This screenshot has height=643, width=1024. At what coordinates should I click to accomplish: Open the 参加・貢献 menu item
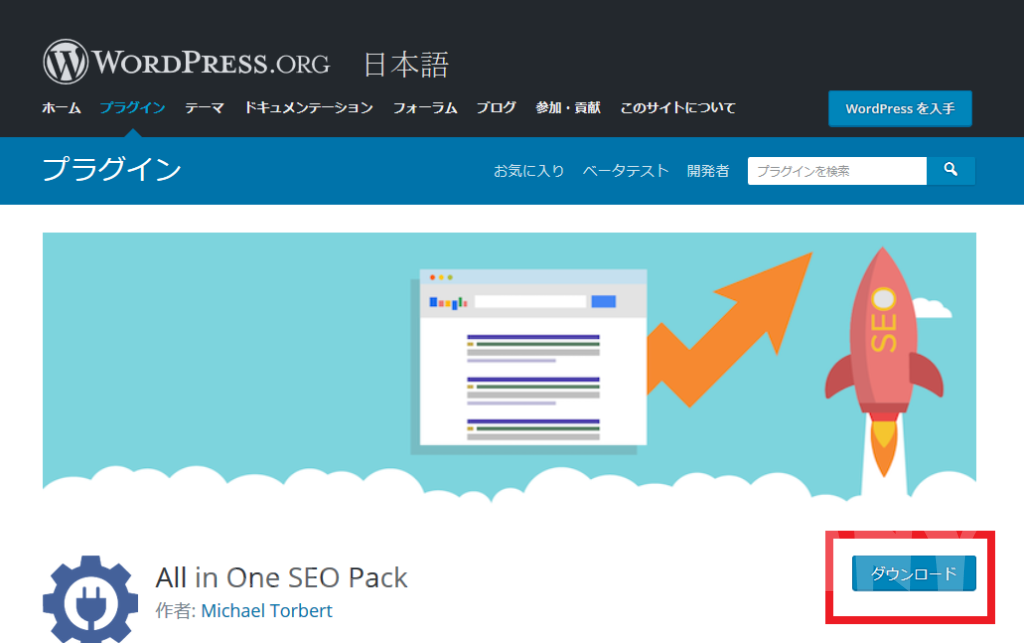(568, 108)
